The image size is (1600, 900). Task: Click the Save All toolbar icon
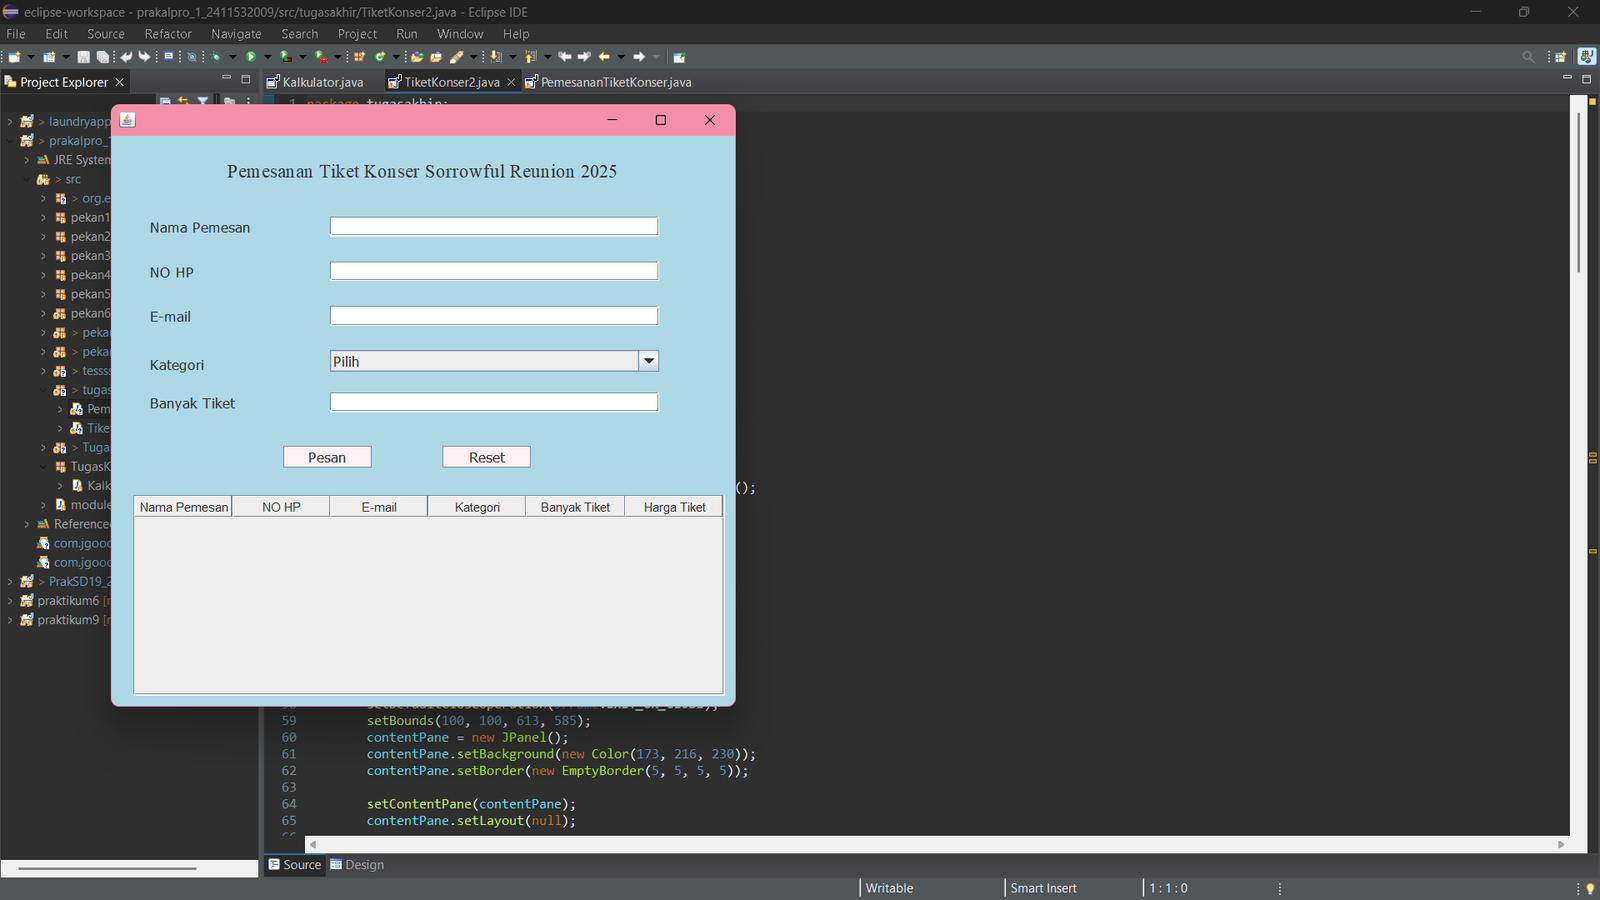pyautogui.click(x=102, y=57)
